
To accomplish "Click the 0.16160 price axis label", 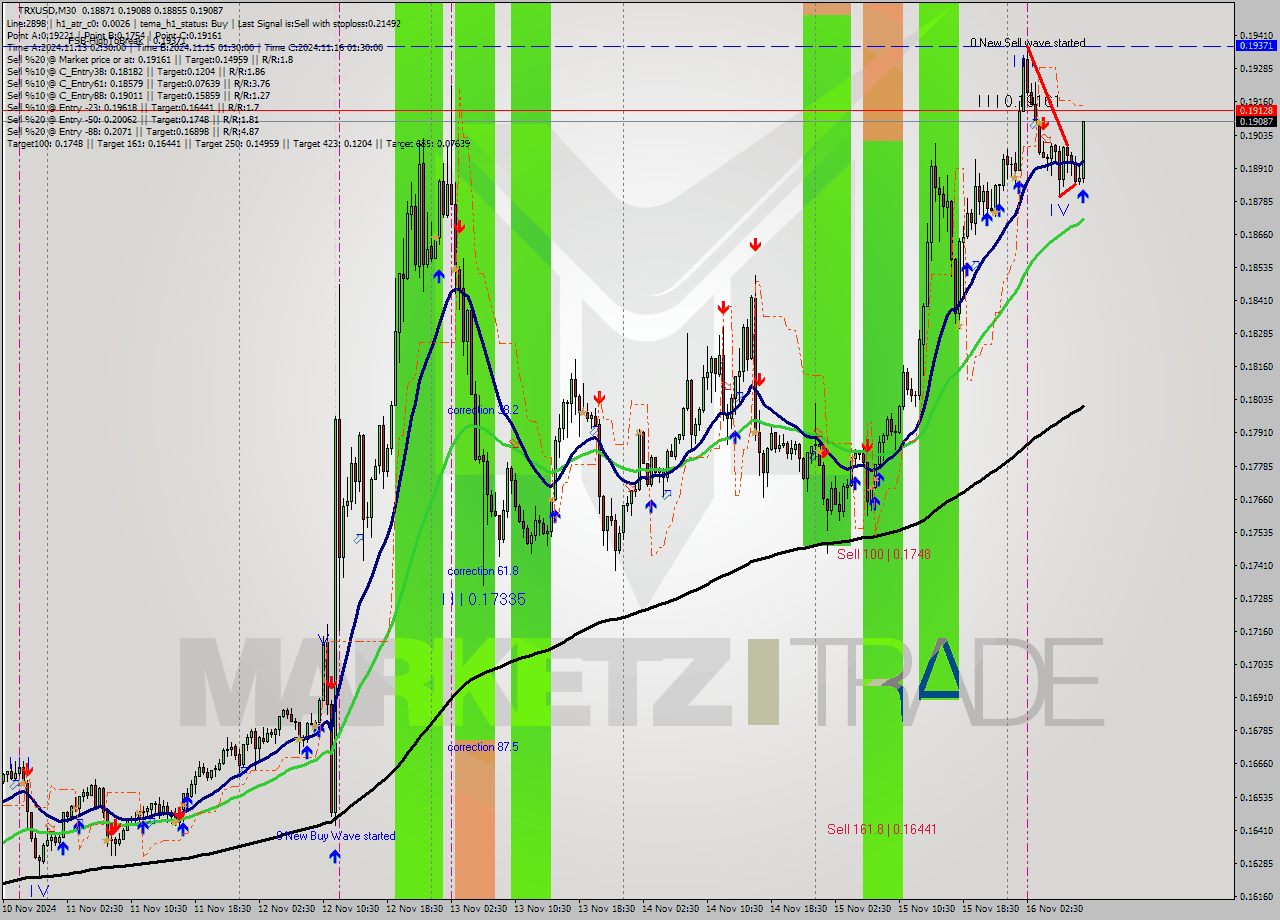I will (x=1256, y=896).
